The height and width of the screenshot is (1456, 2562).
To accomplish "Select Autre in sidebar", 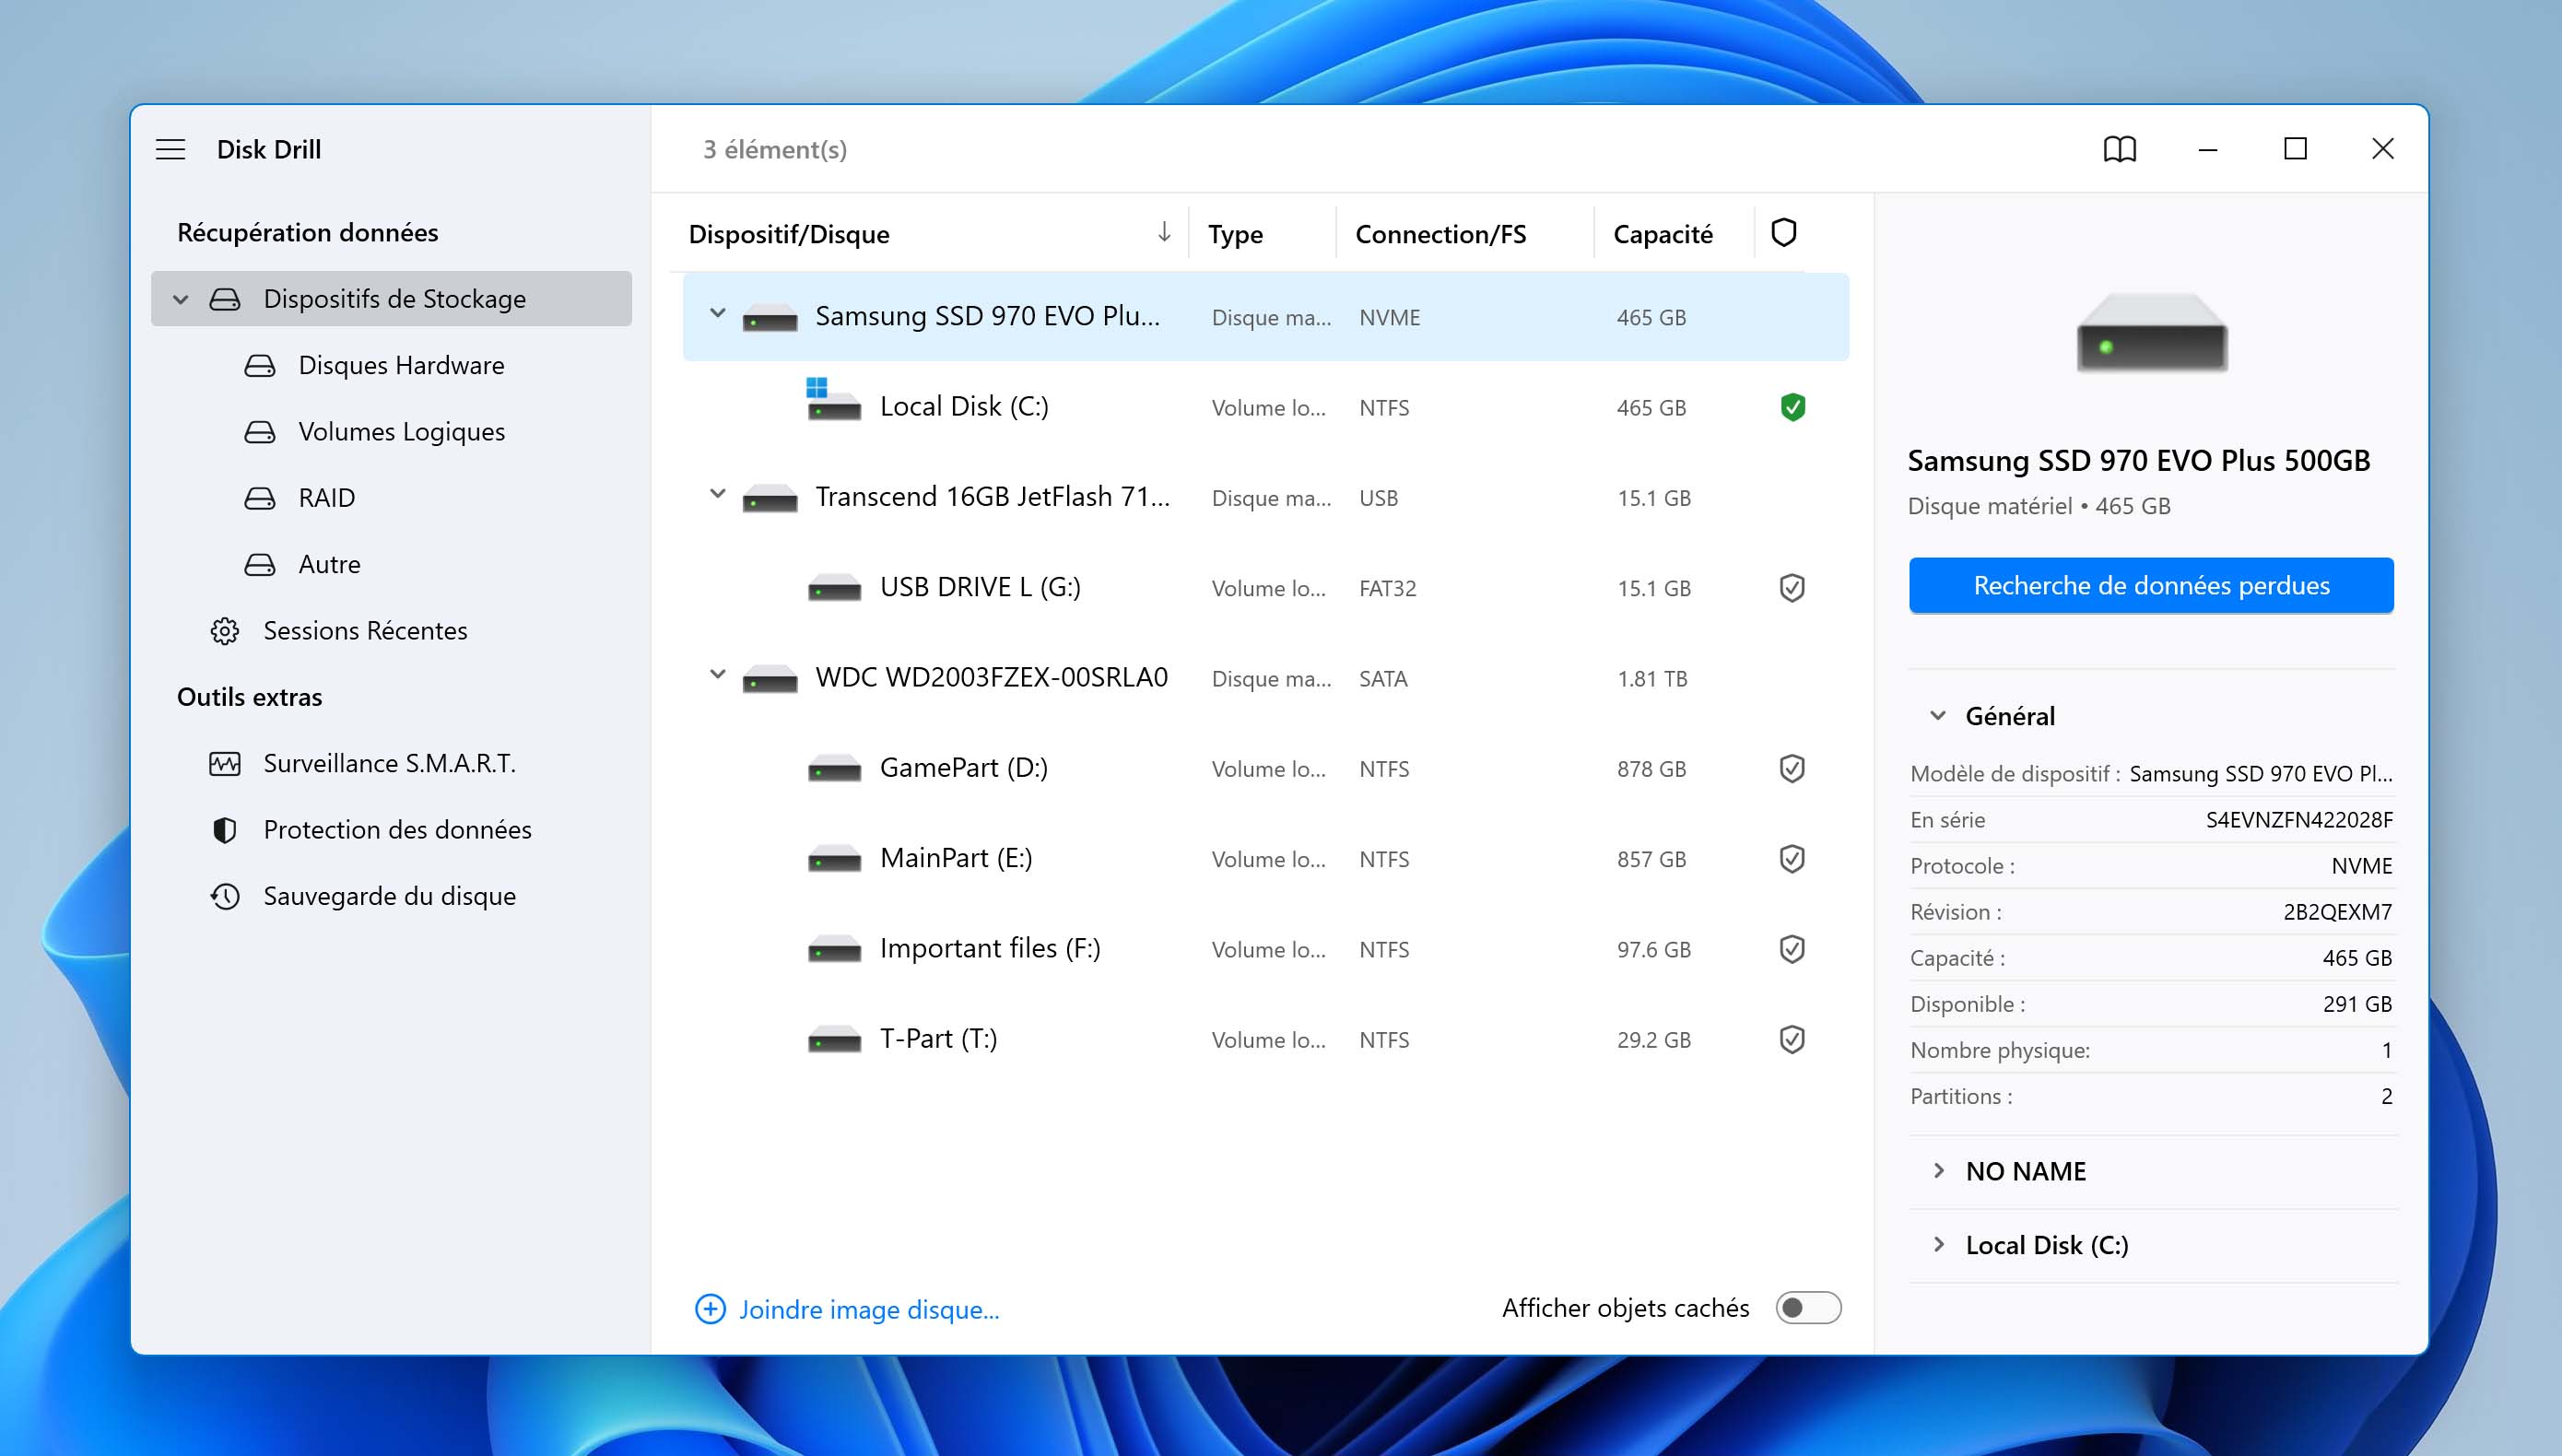I will tap(391, 565).
